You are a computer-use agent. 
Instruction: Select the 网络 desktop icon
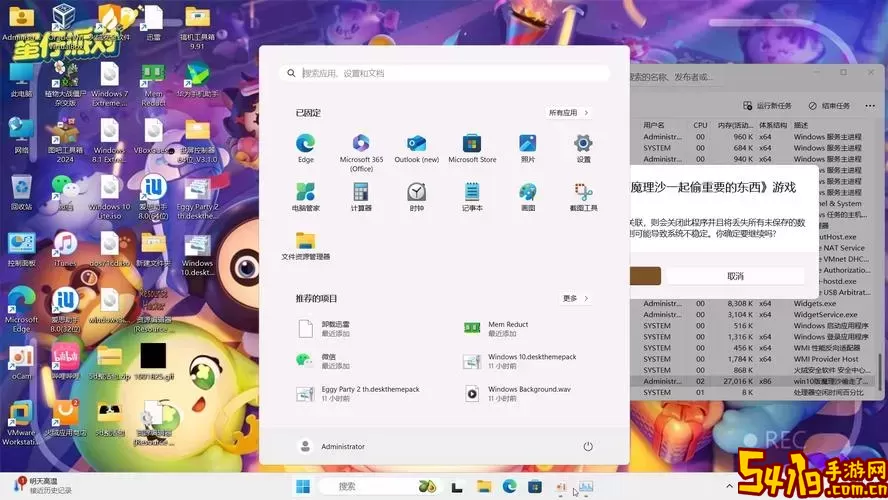pos(21,136)
